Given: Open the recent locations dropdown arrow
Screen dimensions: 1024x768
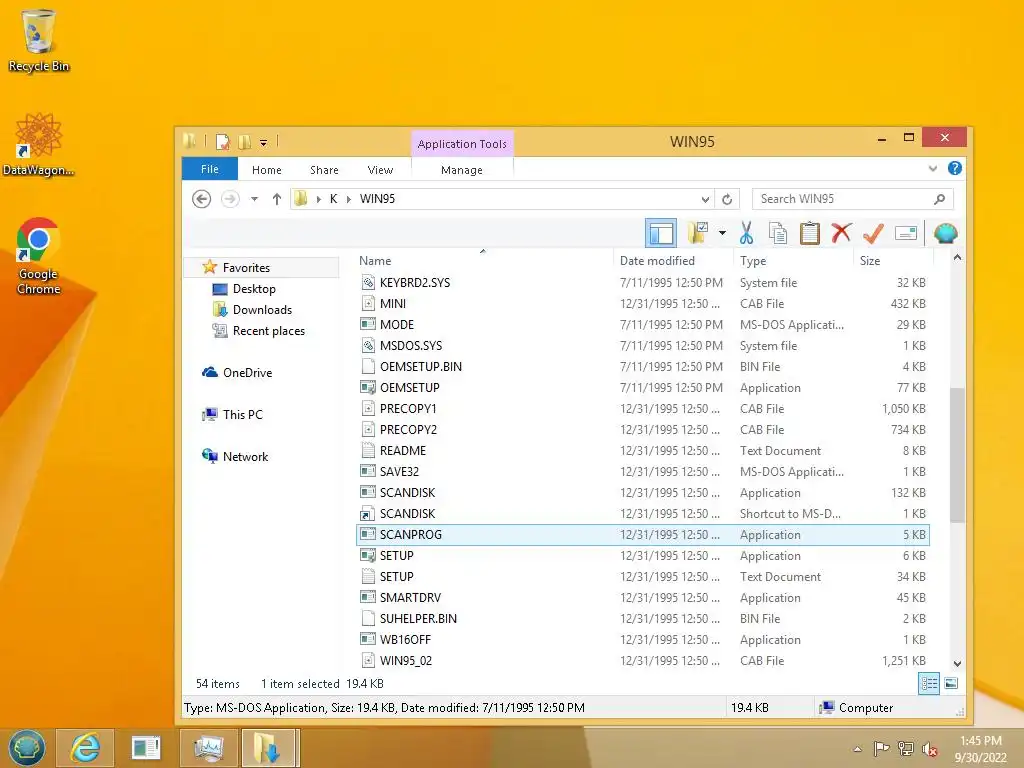Looking at the screenshot, I should point(255,199).
